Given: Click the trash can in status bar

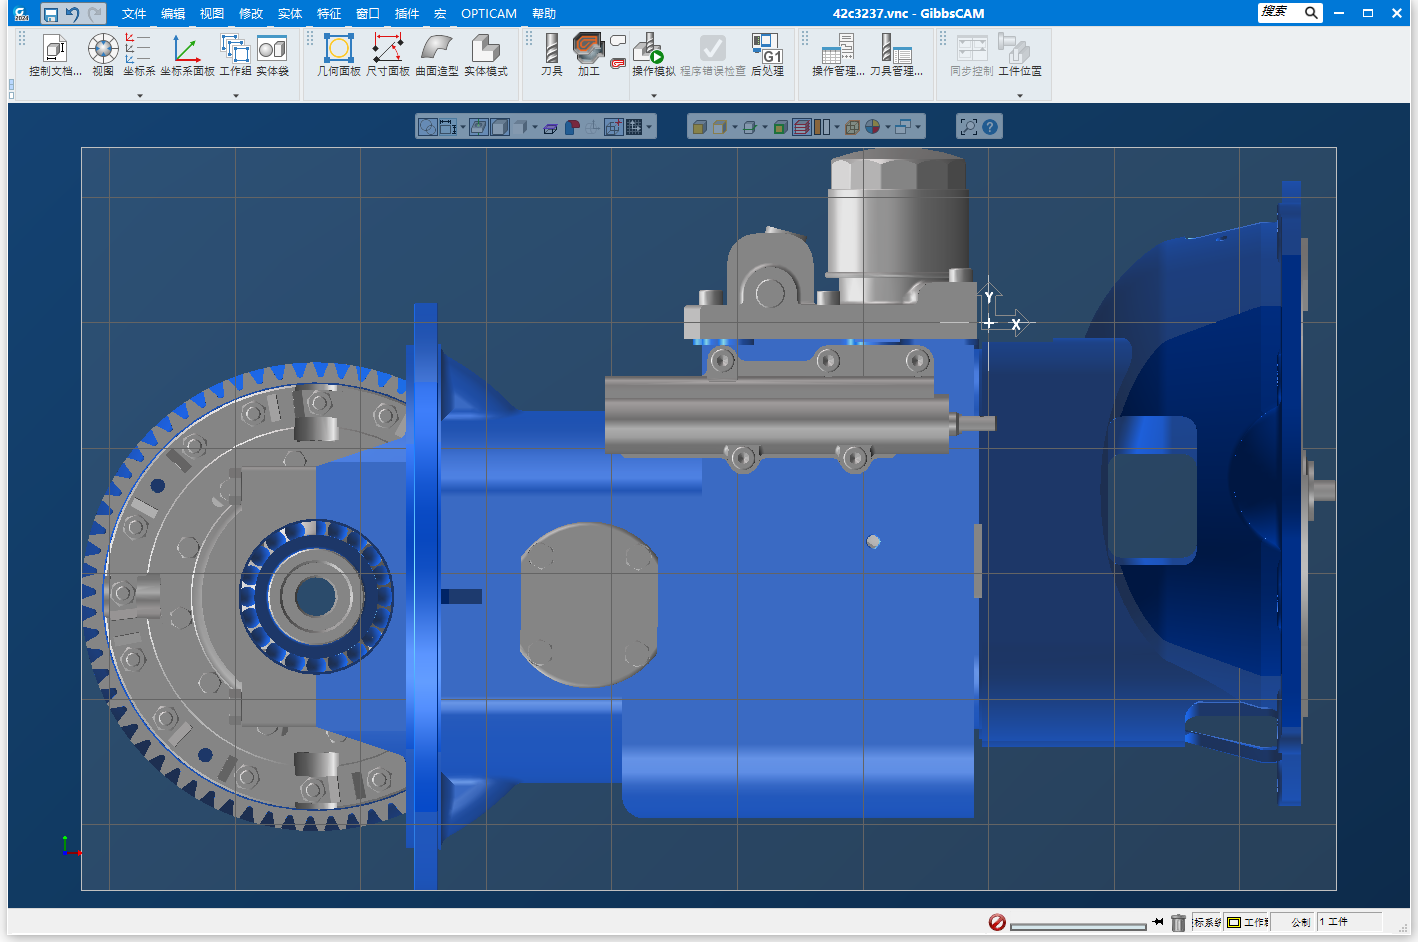Looking at the screenshot, I should click(1178, 922).
